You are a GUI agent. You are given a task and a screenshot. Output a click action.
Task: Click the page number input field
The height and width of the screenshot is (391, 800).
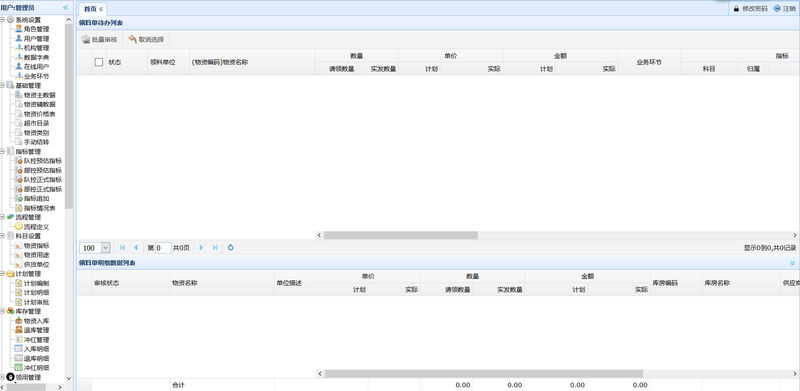[163, 248]
